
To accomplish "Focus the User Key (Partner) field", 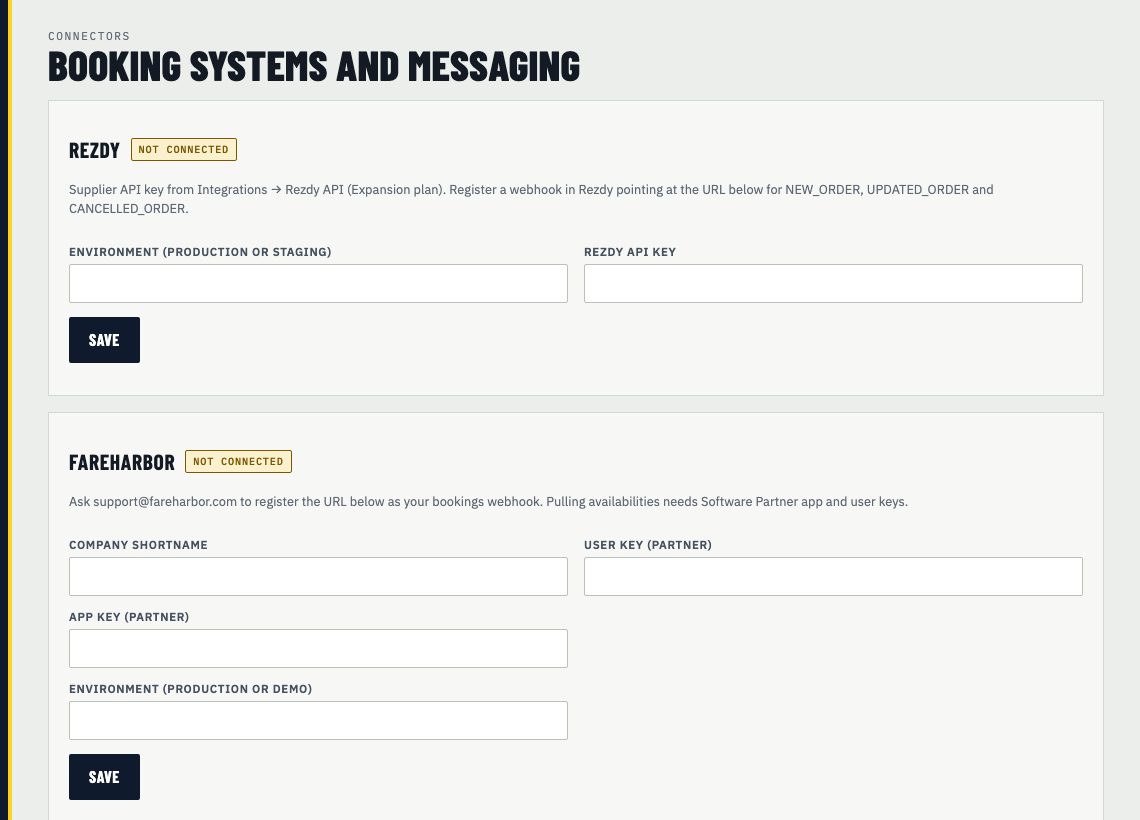I will coord(832,576).
